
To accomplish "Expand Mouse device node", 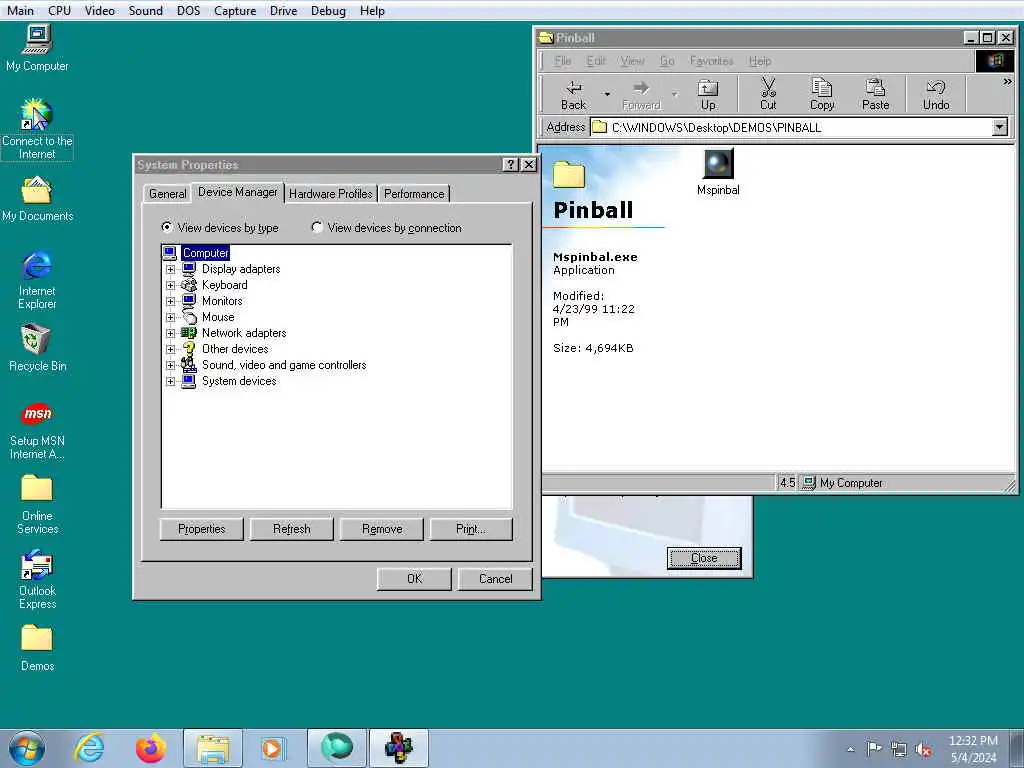I will pos(170,317).
